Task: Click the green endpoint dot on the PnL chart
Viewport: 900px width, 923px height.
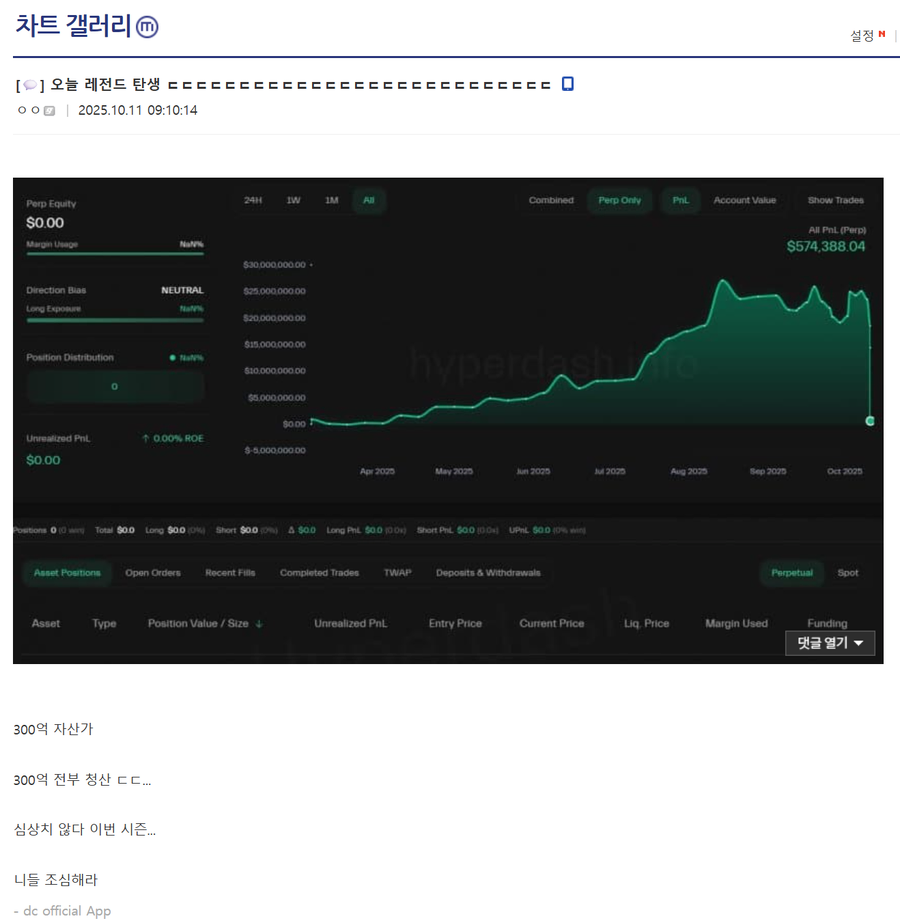Action: pyautogui.click(x=869, y=421)
